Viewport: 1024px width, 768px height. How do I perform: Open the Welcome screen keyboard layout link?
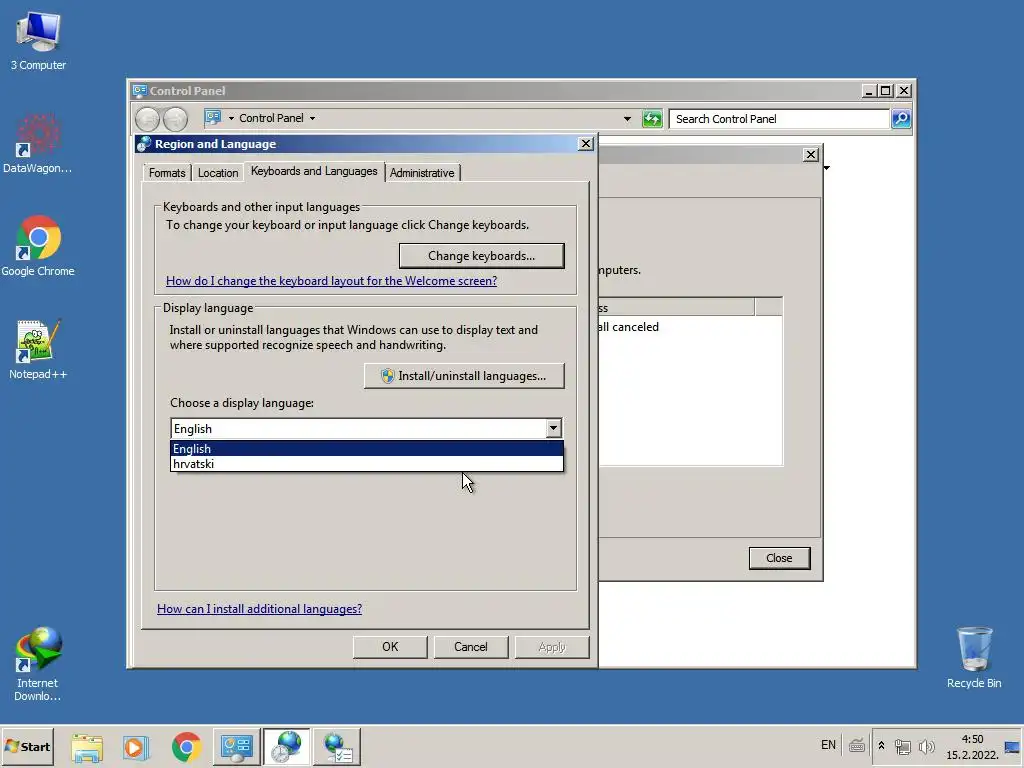click(331, 281)
